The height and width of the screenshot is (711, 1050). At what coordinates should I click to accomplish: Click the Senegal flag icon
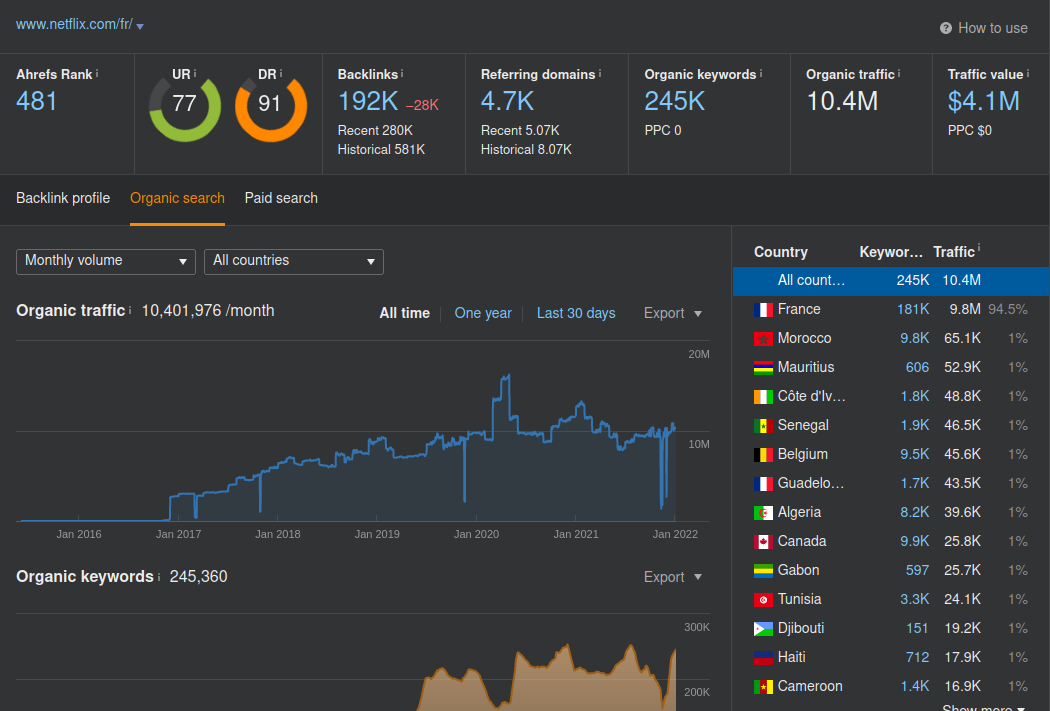tap(763, 426)
